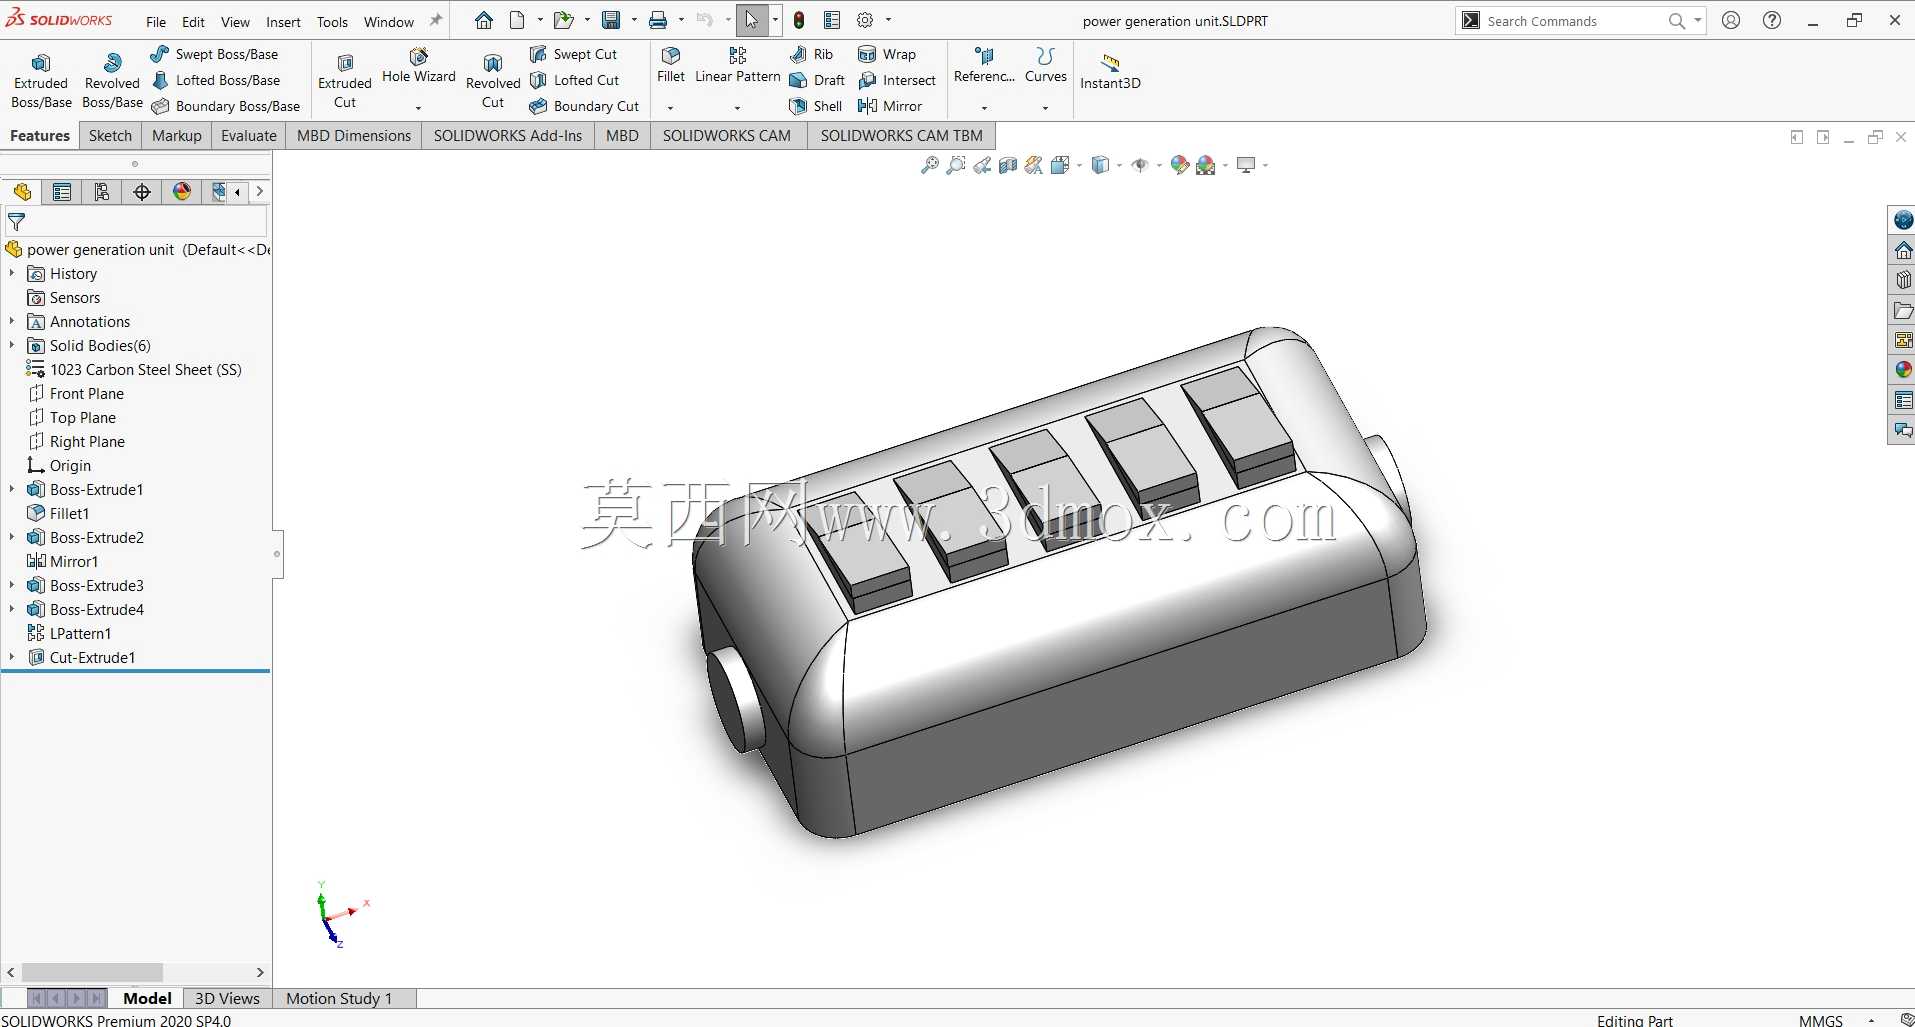The height and width of the screenshot is (1027, 1915).
Task: Click the Save toolbar button
Action: [611, 20]
